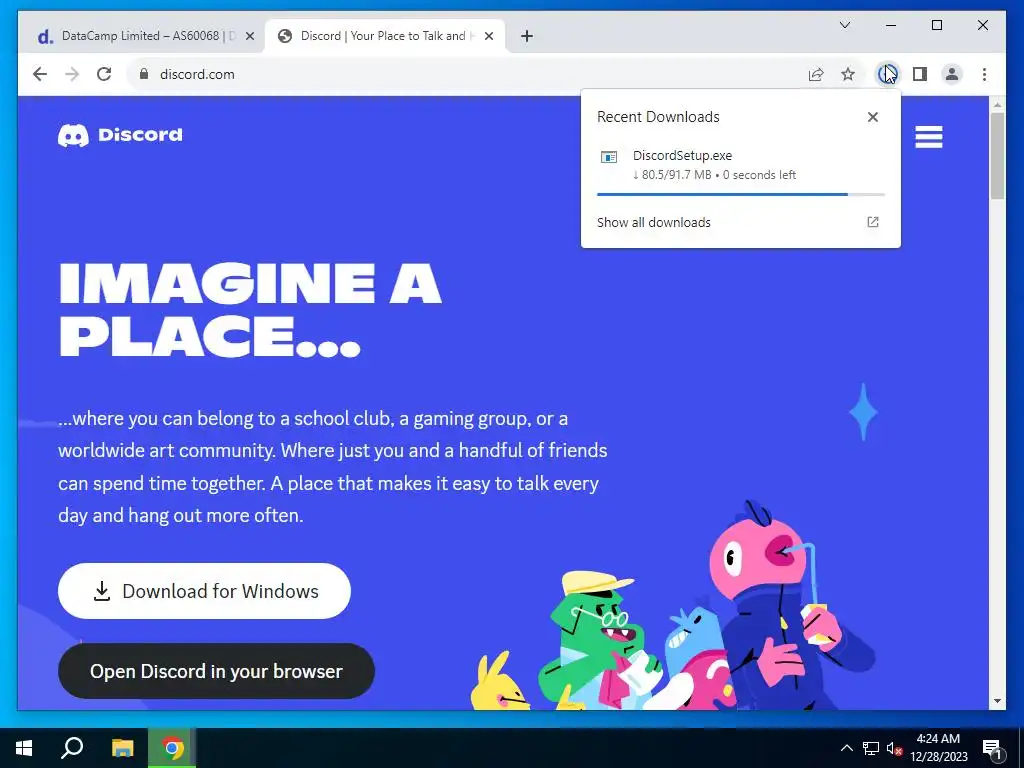Open Discord hamburger navigation menu
The height and width of the screenshot is (768, 1024).
tap(929, 136)
